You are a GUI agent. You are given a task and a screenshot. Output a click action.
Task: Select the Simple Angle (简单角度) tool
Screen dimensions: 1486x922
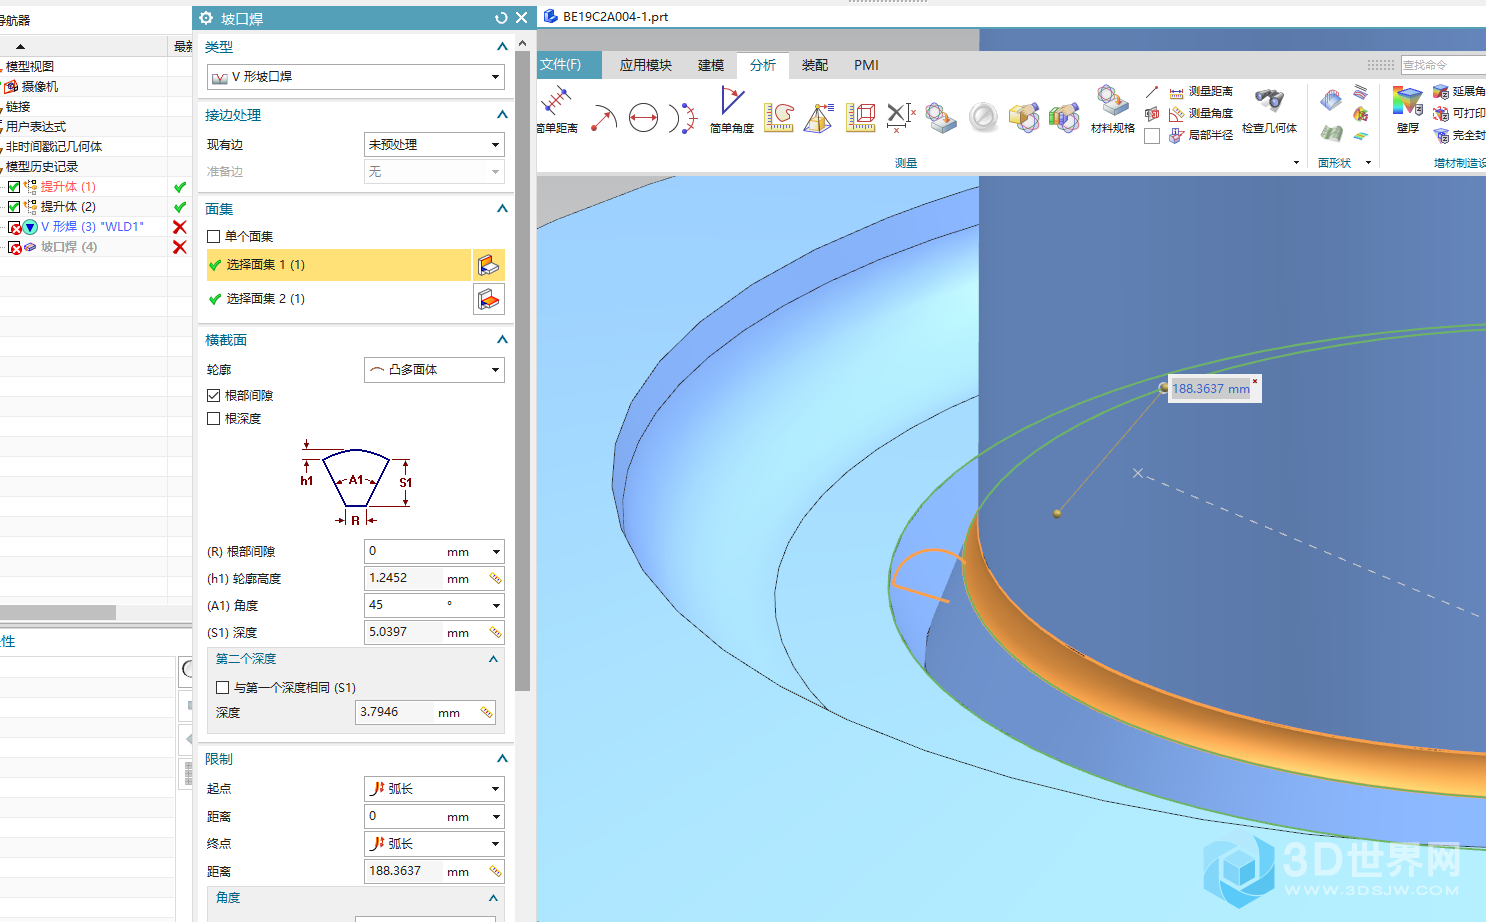[731, 105]
